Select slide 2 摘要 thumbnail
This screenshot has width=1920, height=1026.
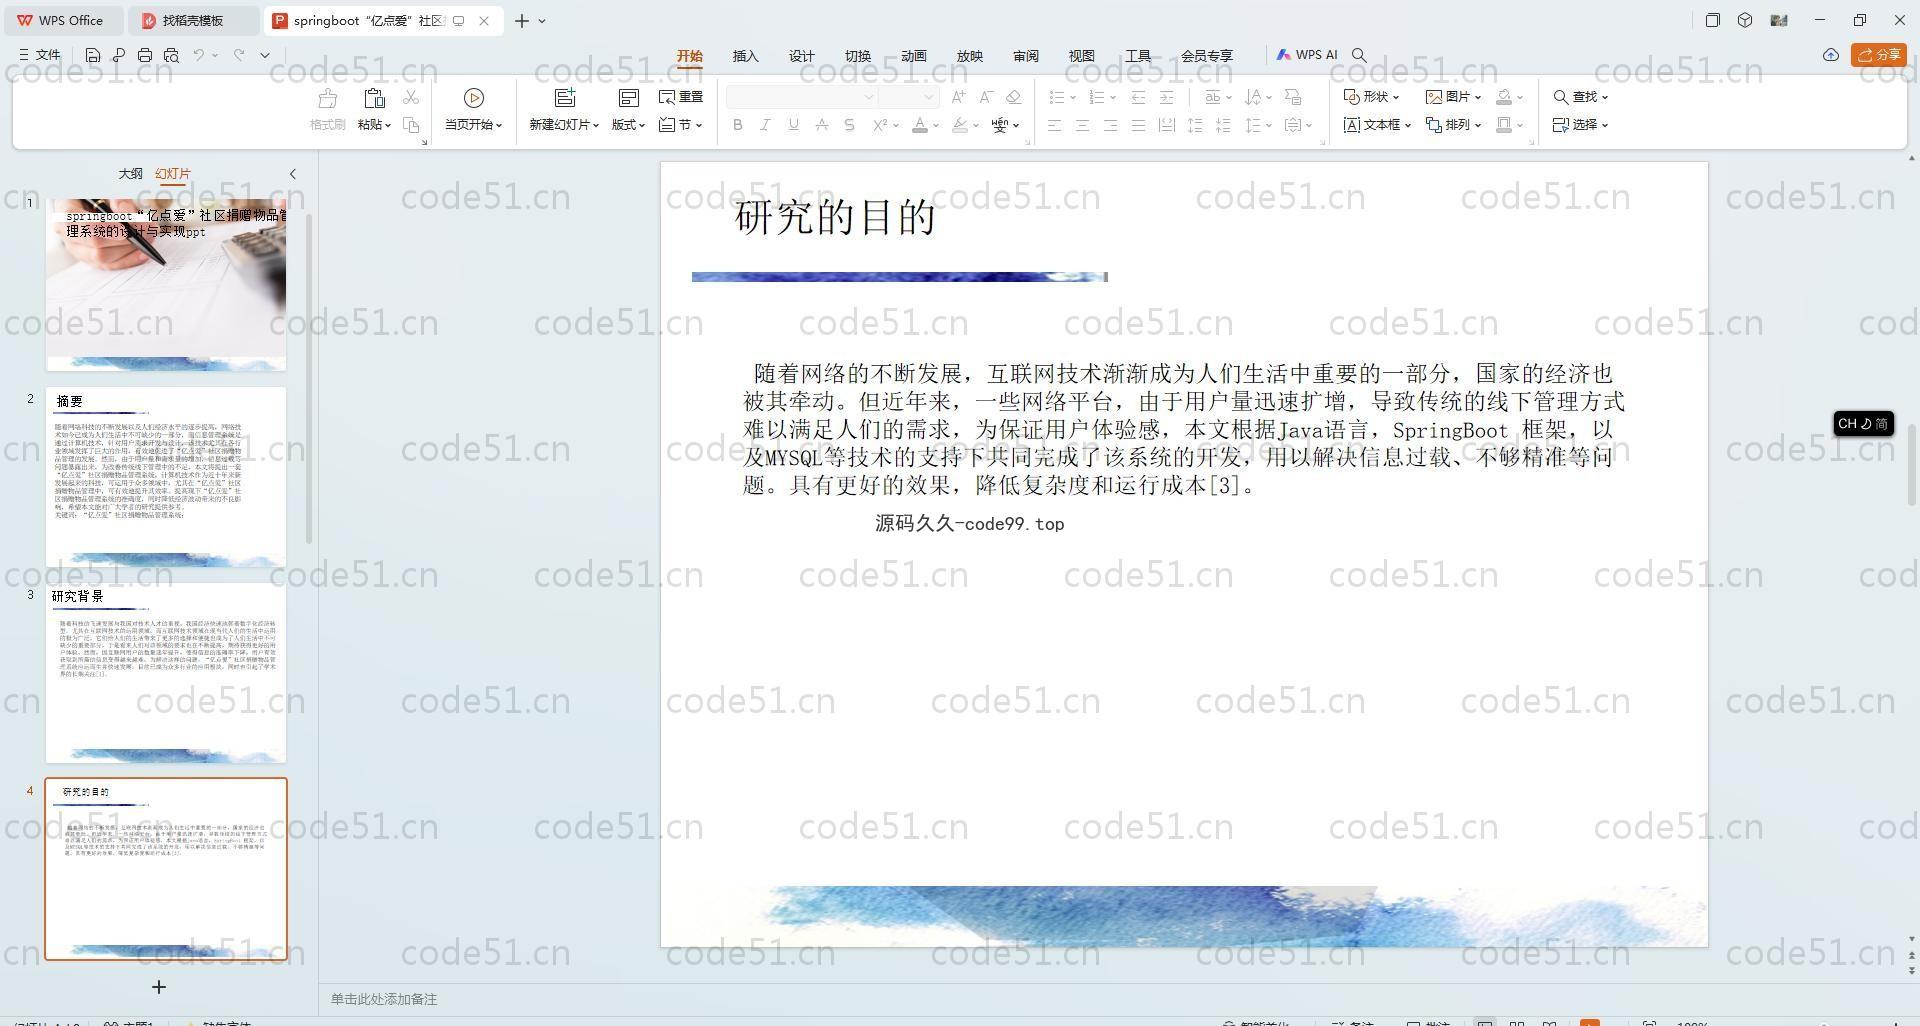[x=166, y=477]
